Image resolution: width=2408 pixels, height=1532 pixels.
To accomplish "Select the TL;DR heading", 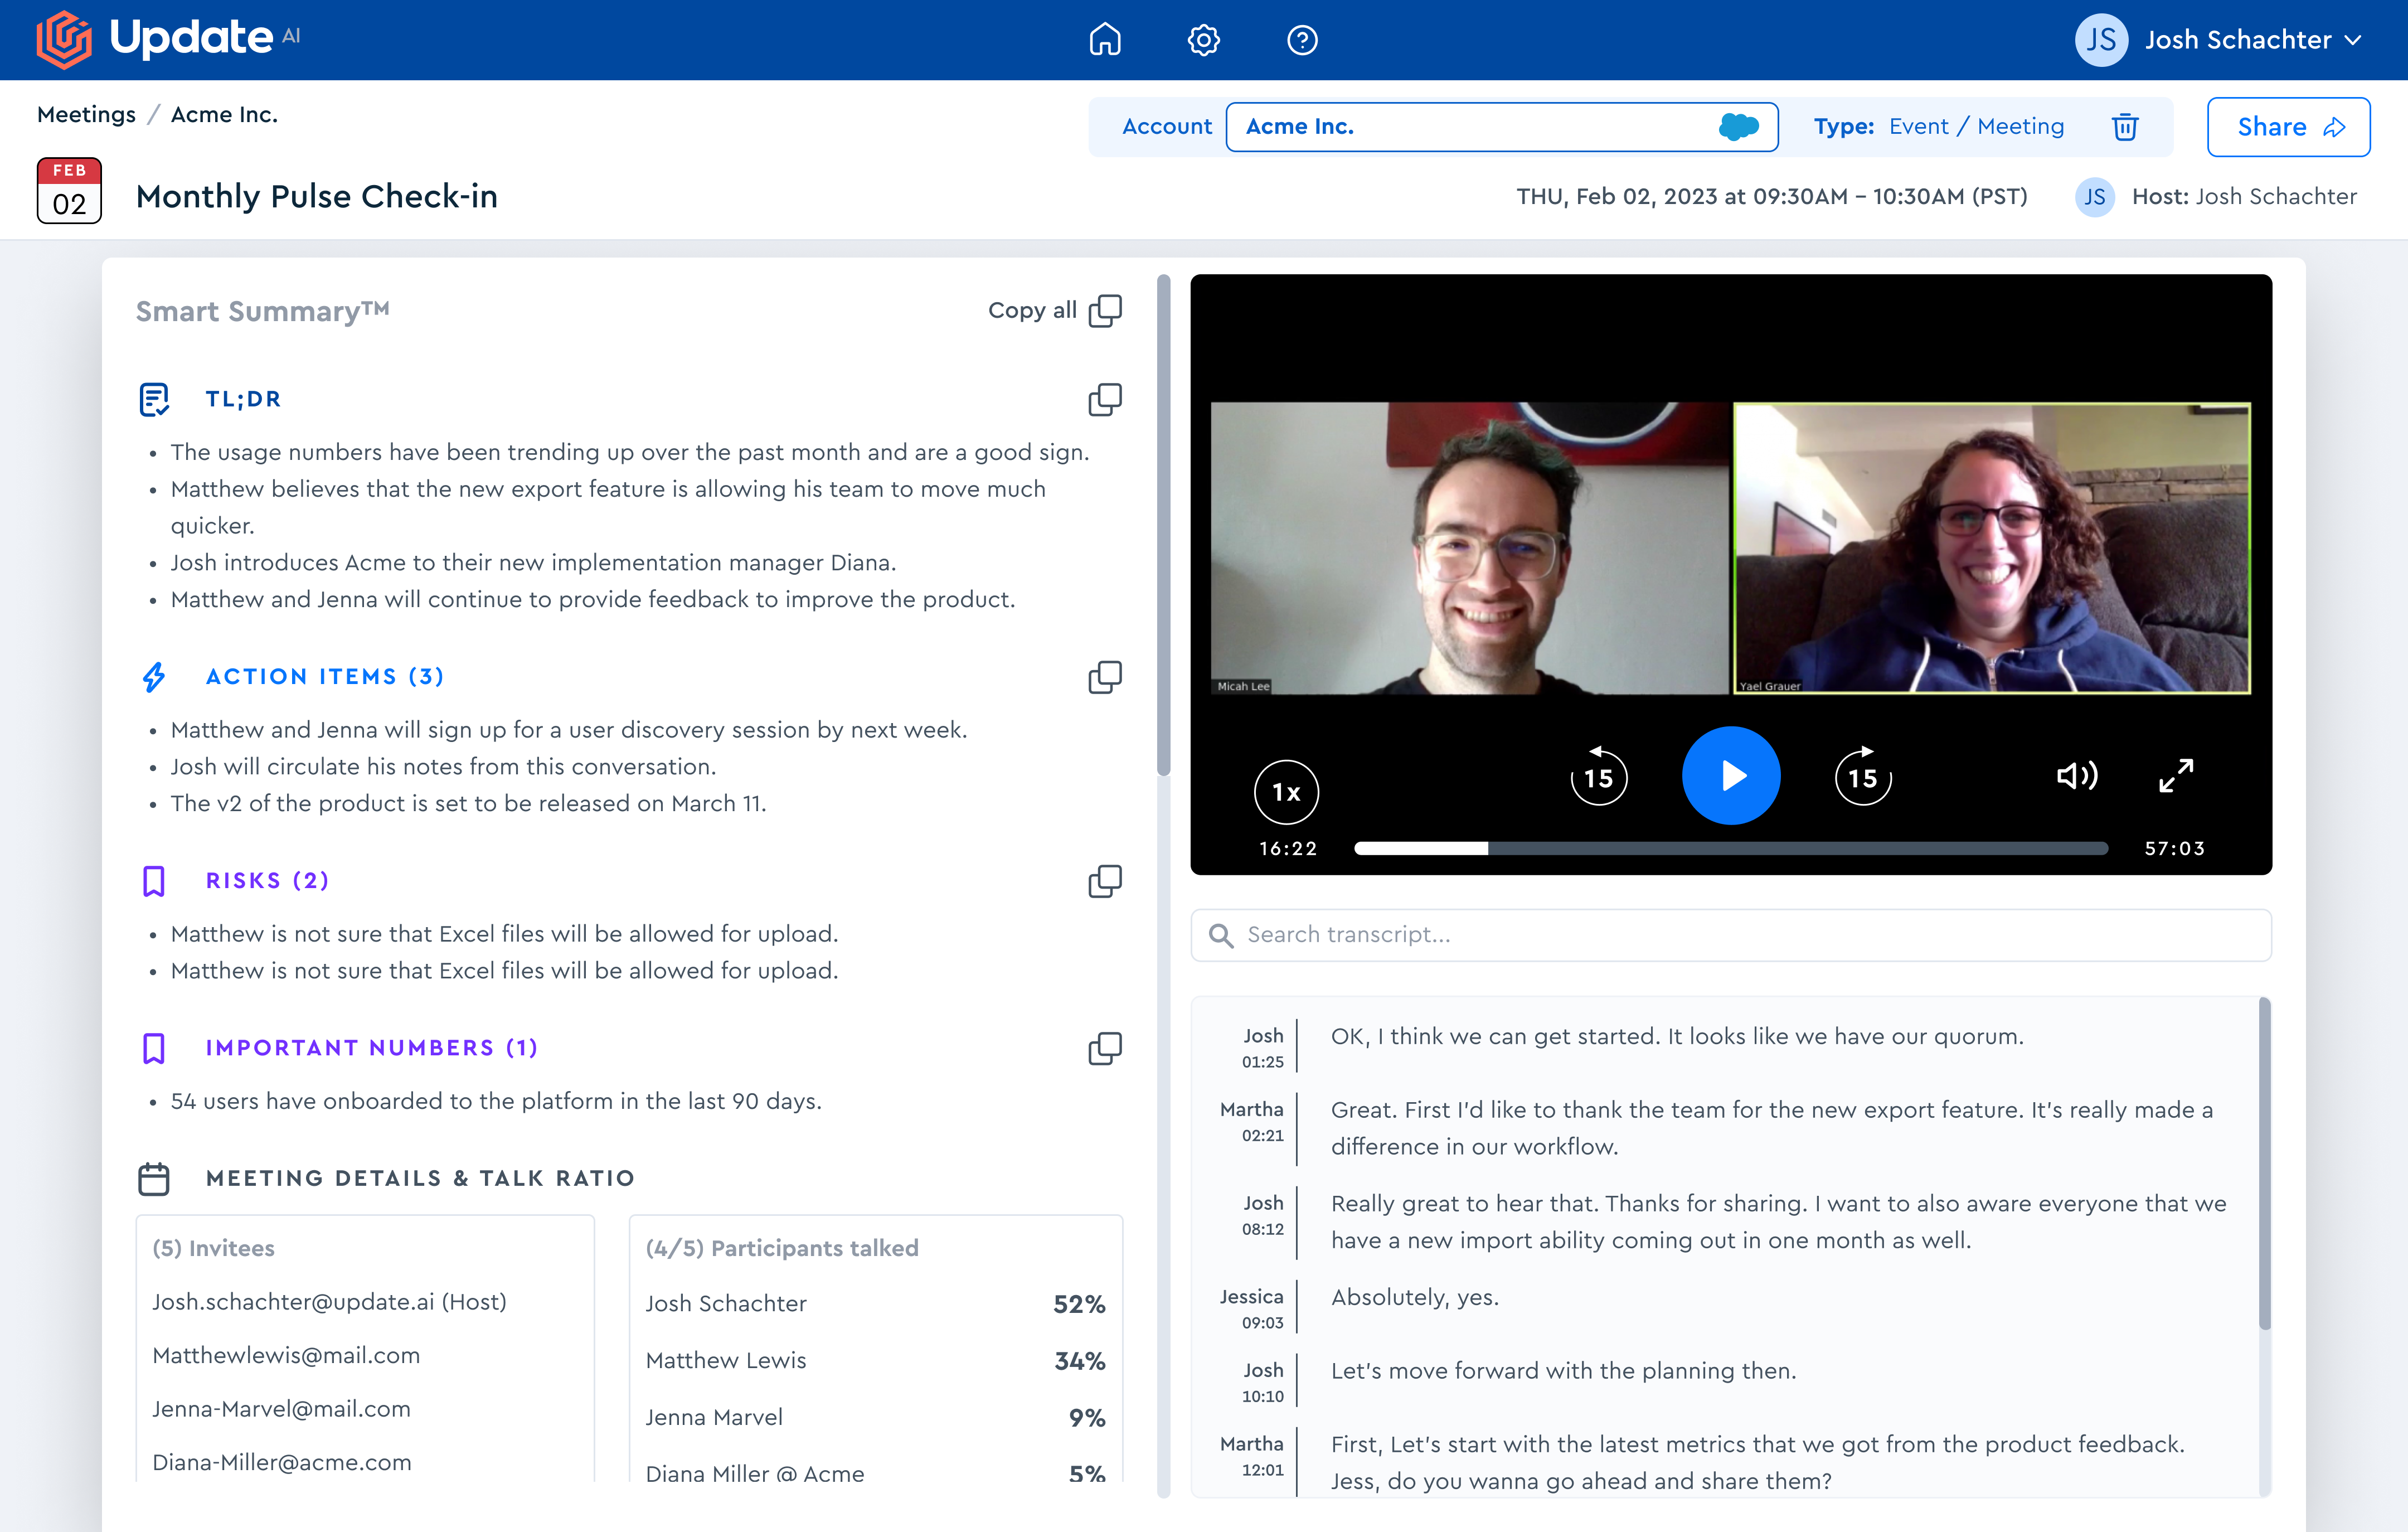I will coord(243,399).
